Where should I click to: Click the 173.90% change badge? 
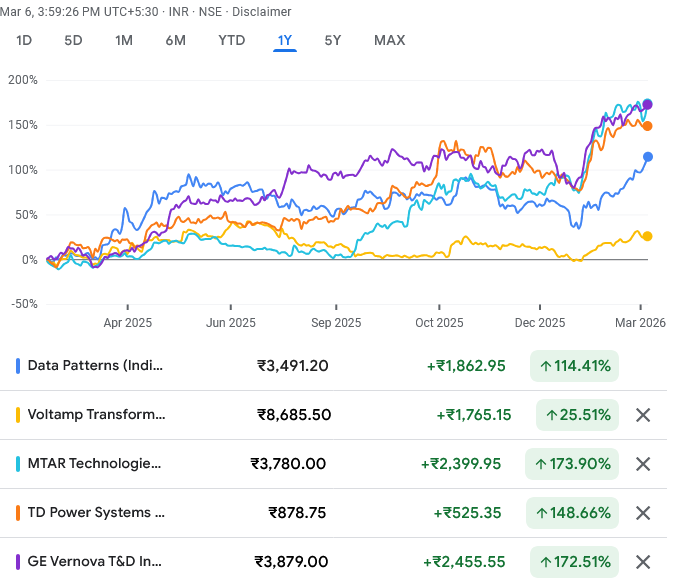tap(572, 464)
